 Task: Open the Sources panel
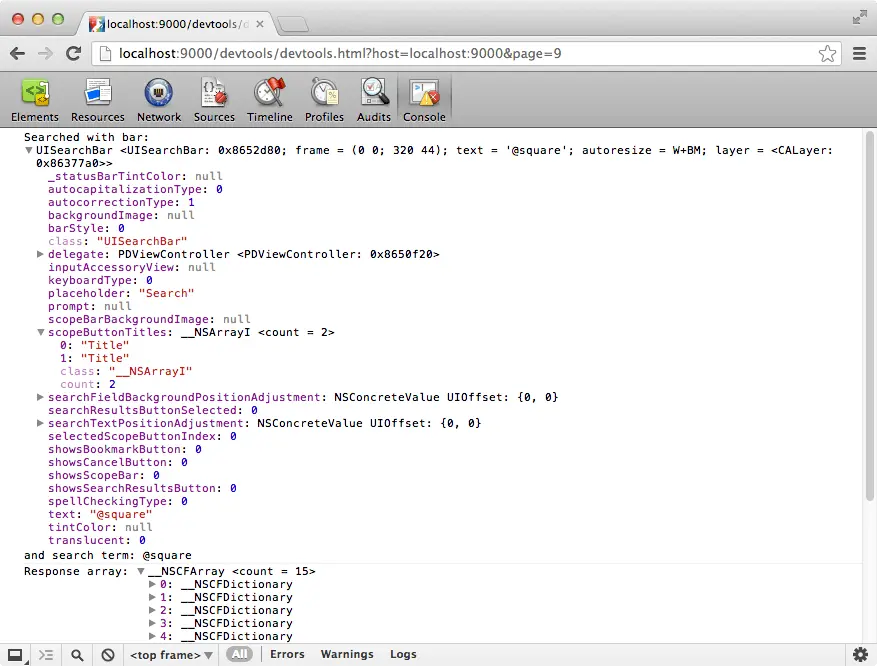point(214,101)
